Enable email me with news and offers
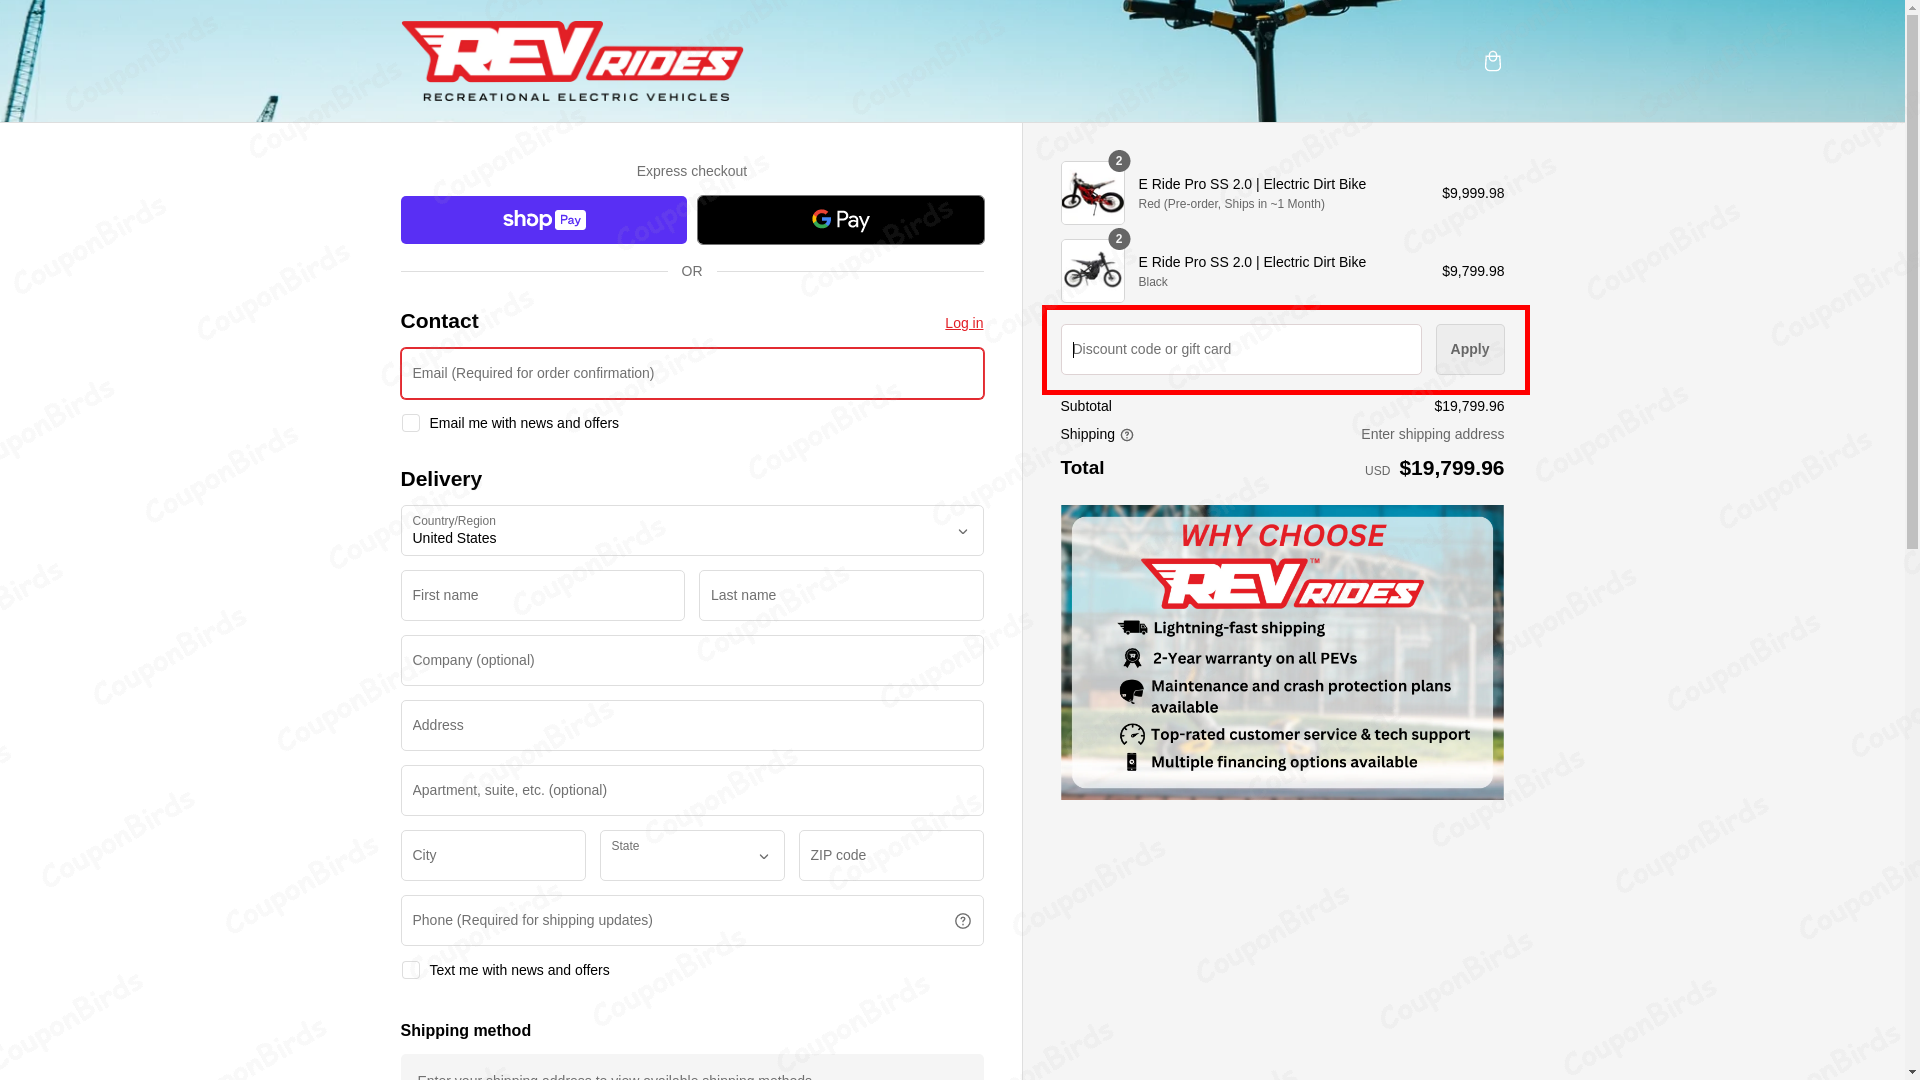Screen dimensions: 1920x1080 click(410, 423)
